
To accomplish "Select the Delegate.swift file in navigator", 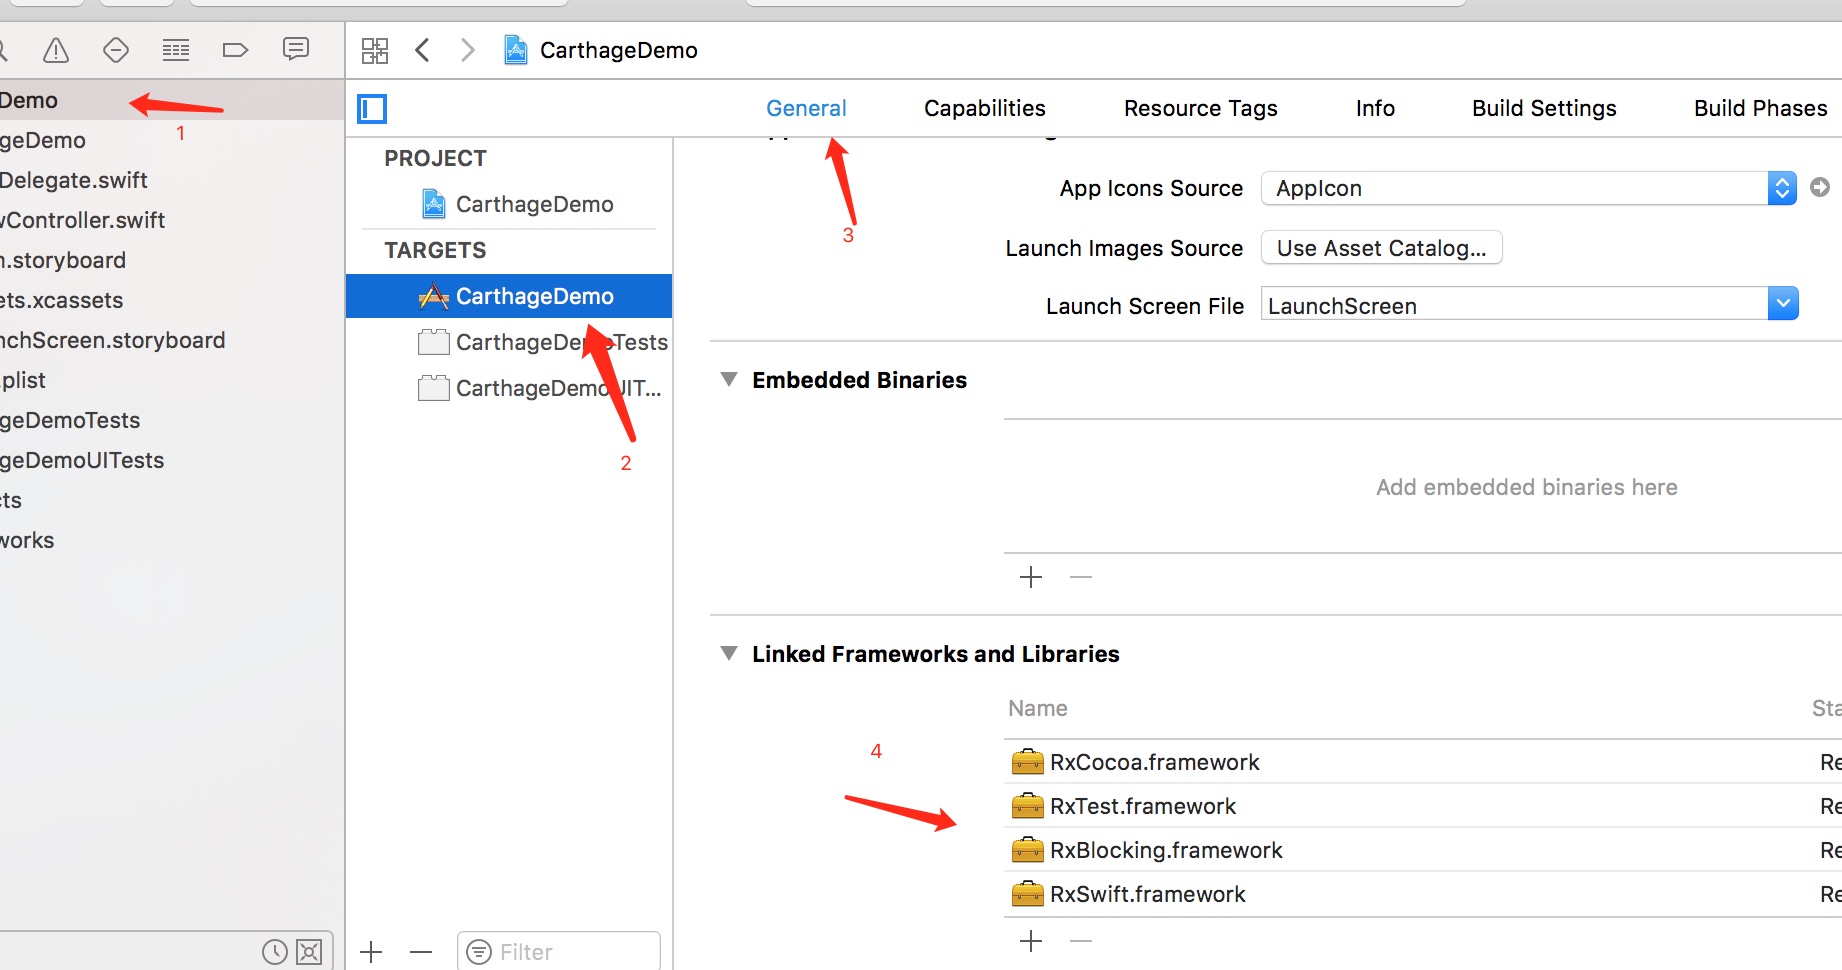I will tap(172, 180).
